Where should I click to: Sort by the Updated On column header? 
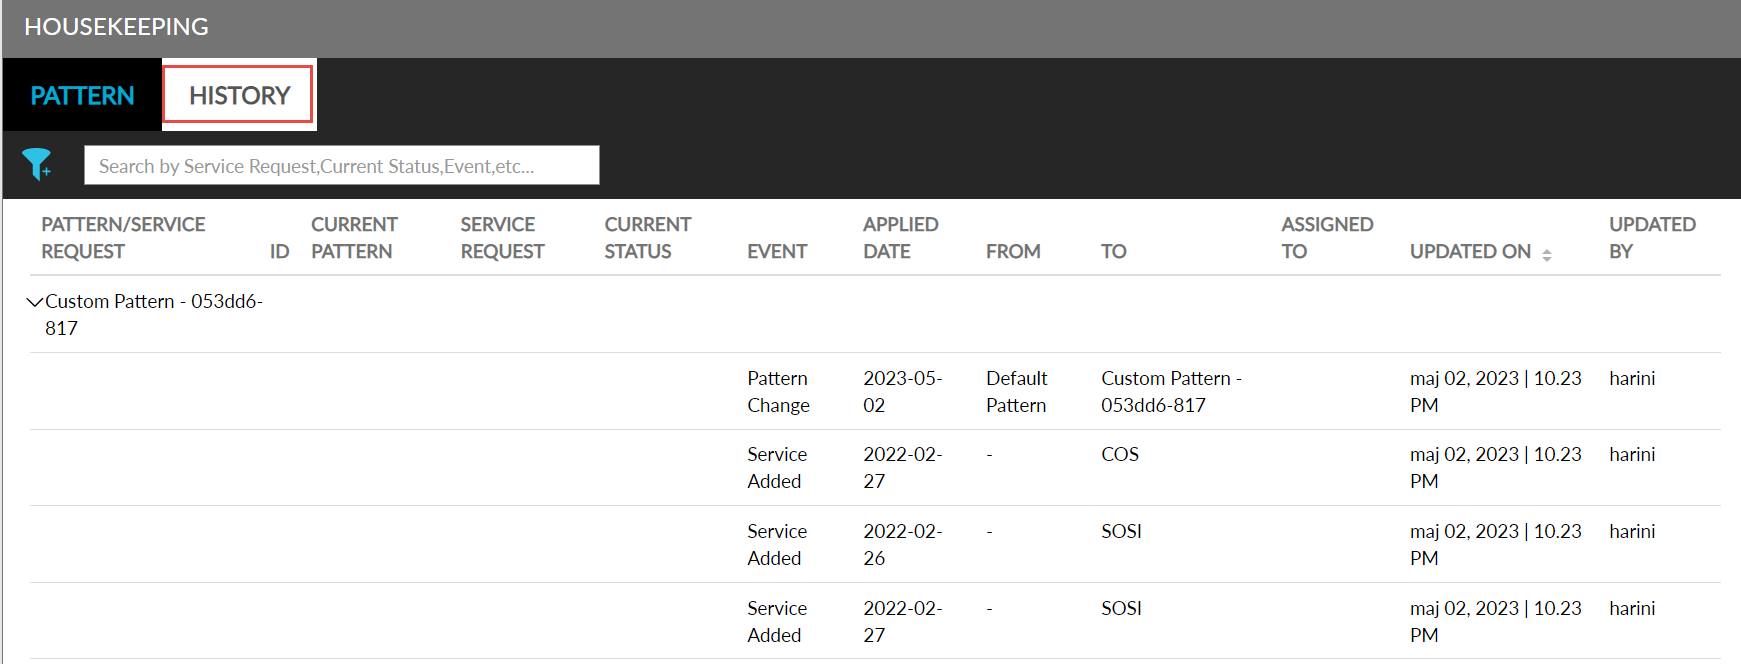pos(1469,252)
